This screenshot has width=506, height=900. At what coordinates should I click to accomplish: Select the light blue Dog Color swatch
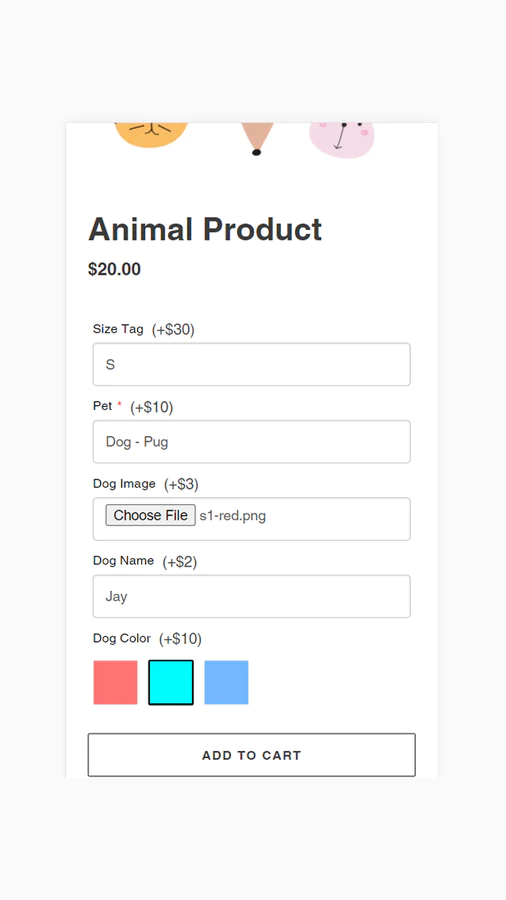pyautogui.click(x=226, y=682)
